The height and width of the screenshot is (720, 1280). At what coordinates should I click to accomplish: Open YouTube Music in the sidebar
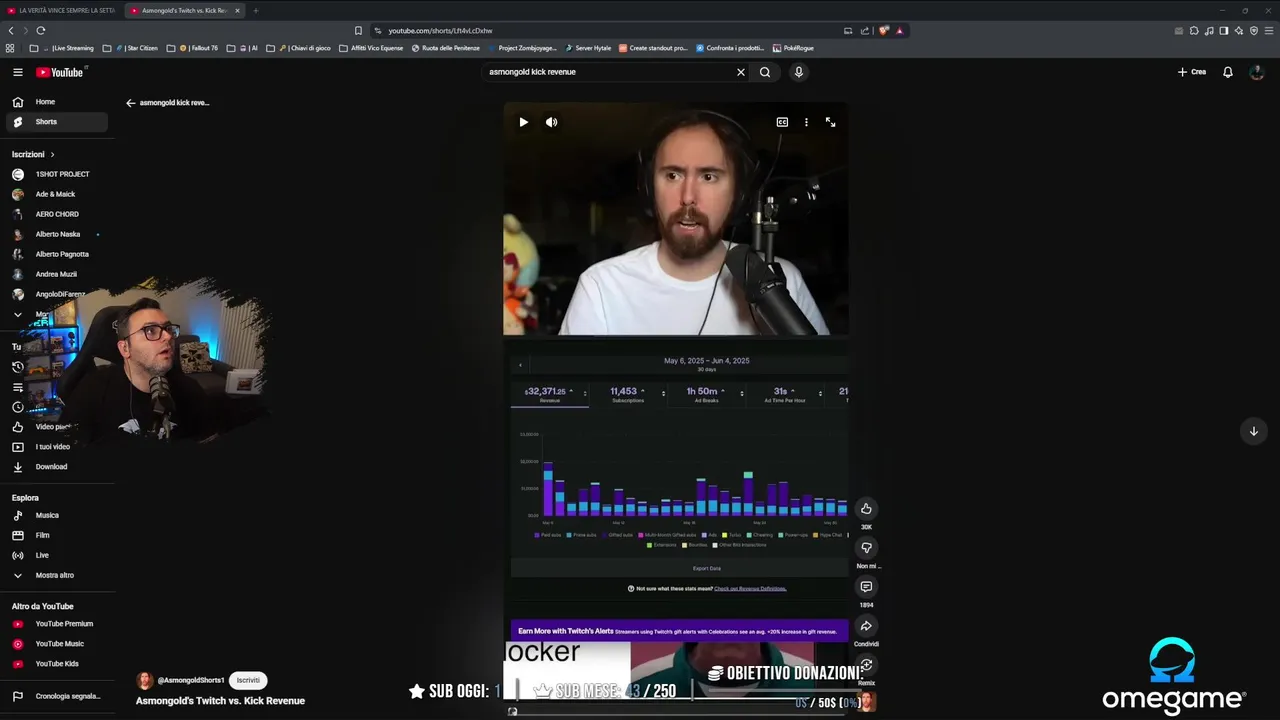point(56,644)
